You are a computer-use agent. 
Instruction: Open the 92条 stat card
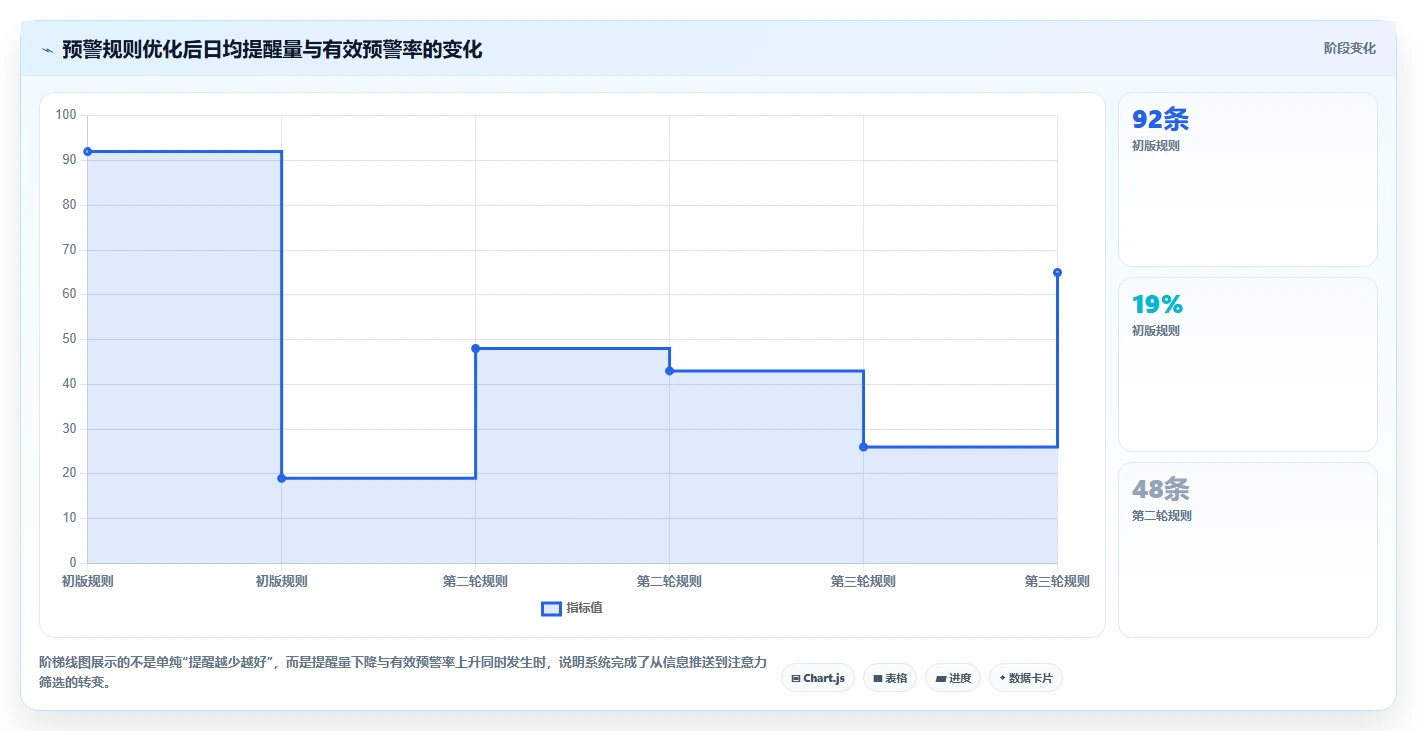click(1247, 180)
